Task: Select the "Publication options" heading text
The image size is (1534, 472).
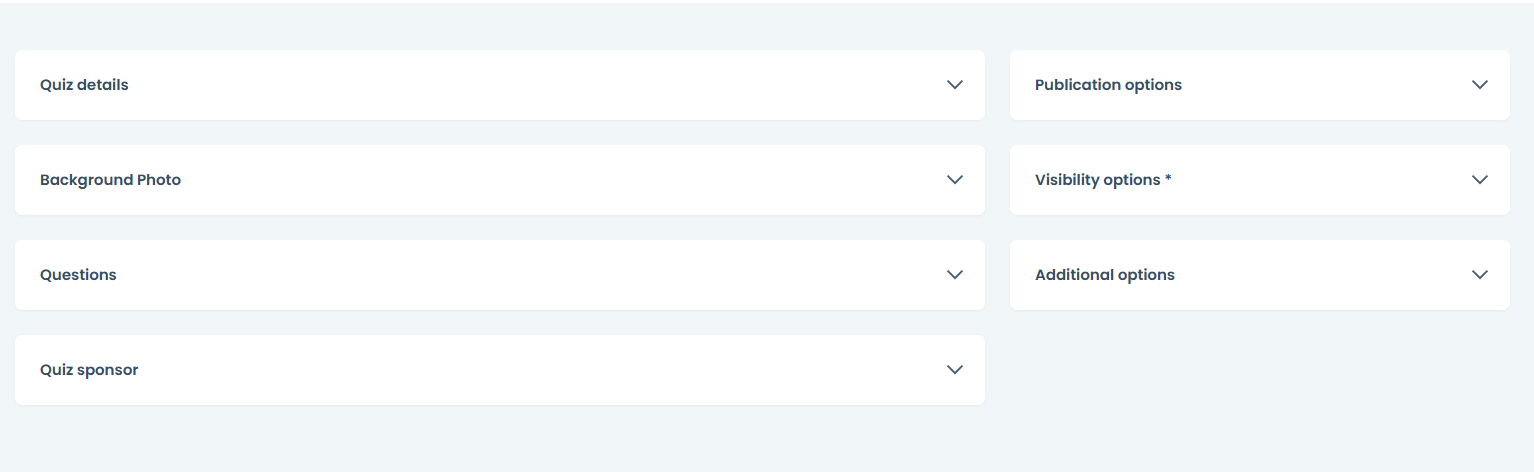Action: point(1108,85)
